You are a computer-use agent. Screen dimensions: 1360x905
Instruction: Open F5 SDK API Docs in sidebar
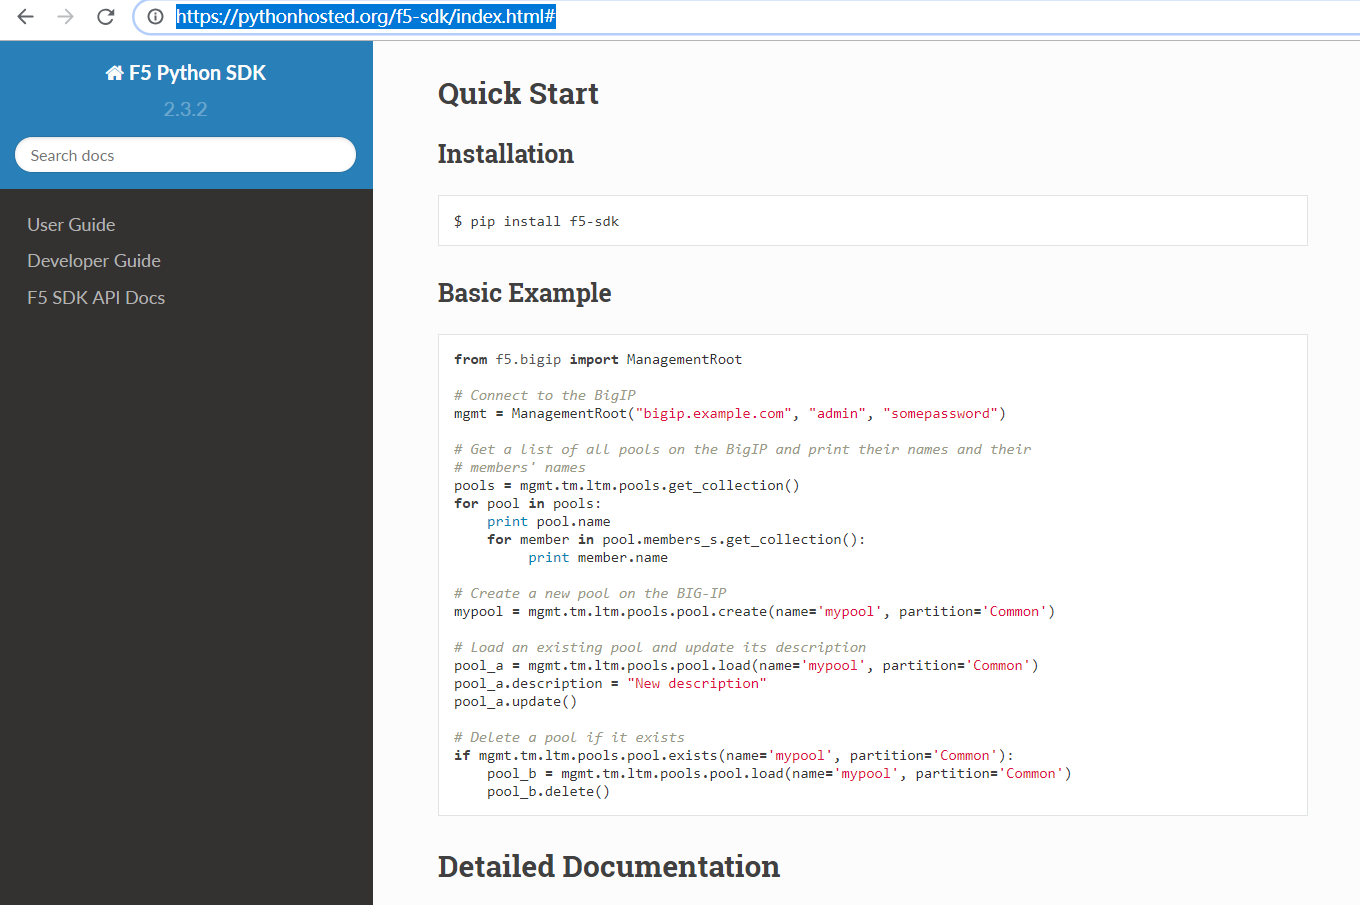pyautogui.click(x=96, y=298)
